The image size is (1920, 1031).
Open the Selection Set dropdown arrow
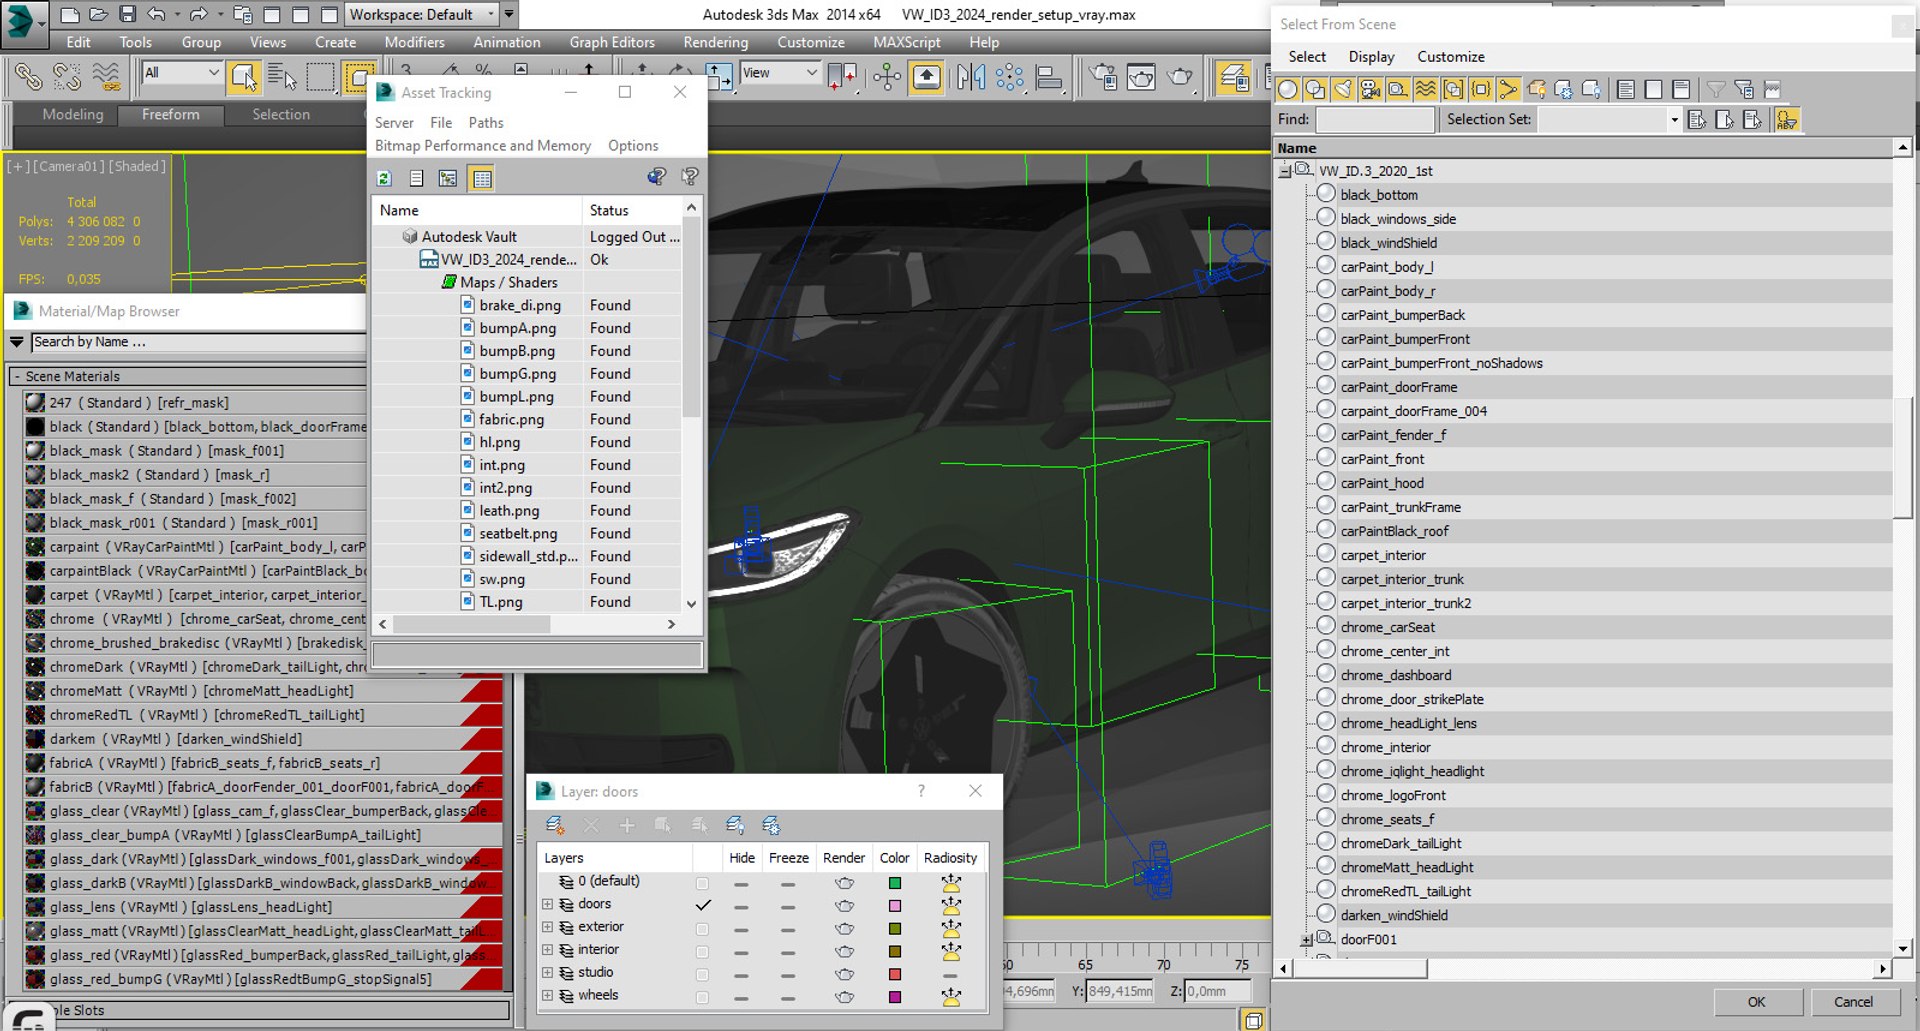click(x=1674, y=120)
